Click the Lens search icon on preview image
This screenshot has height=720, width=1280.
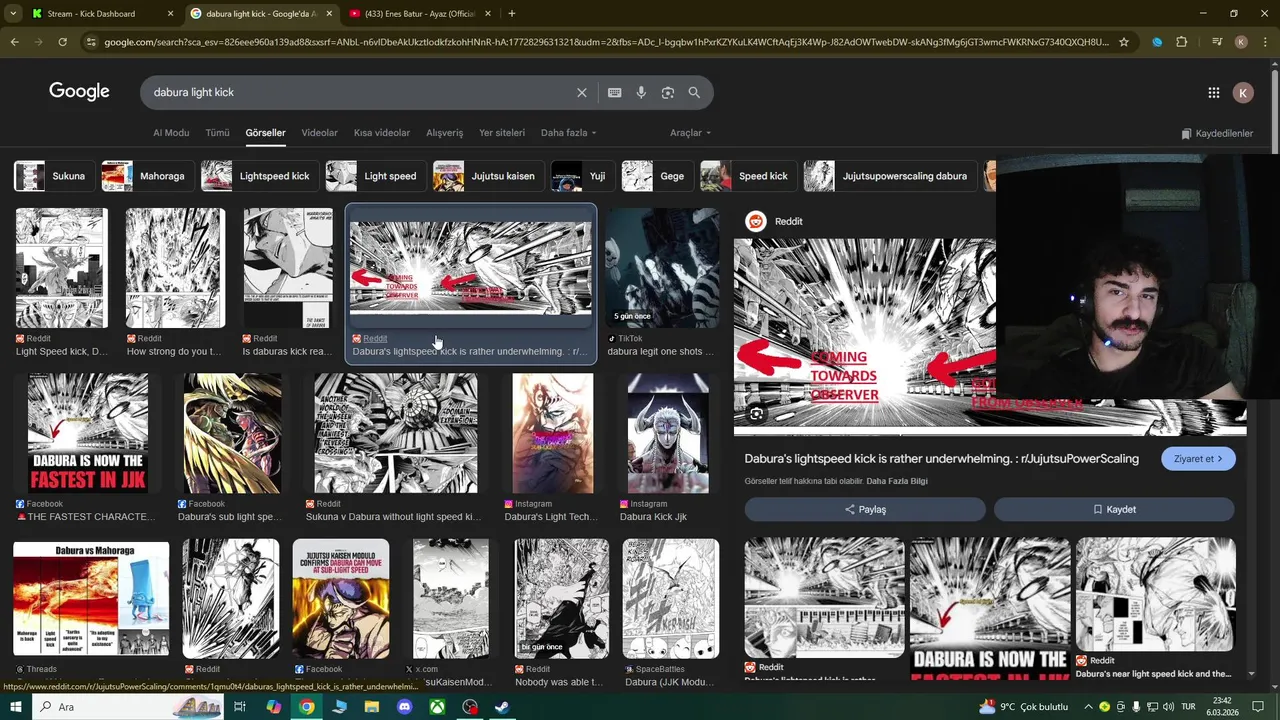pyautogui.click(x=756, y=414)
